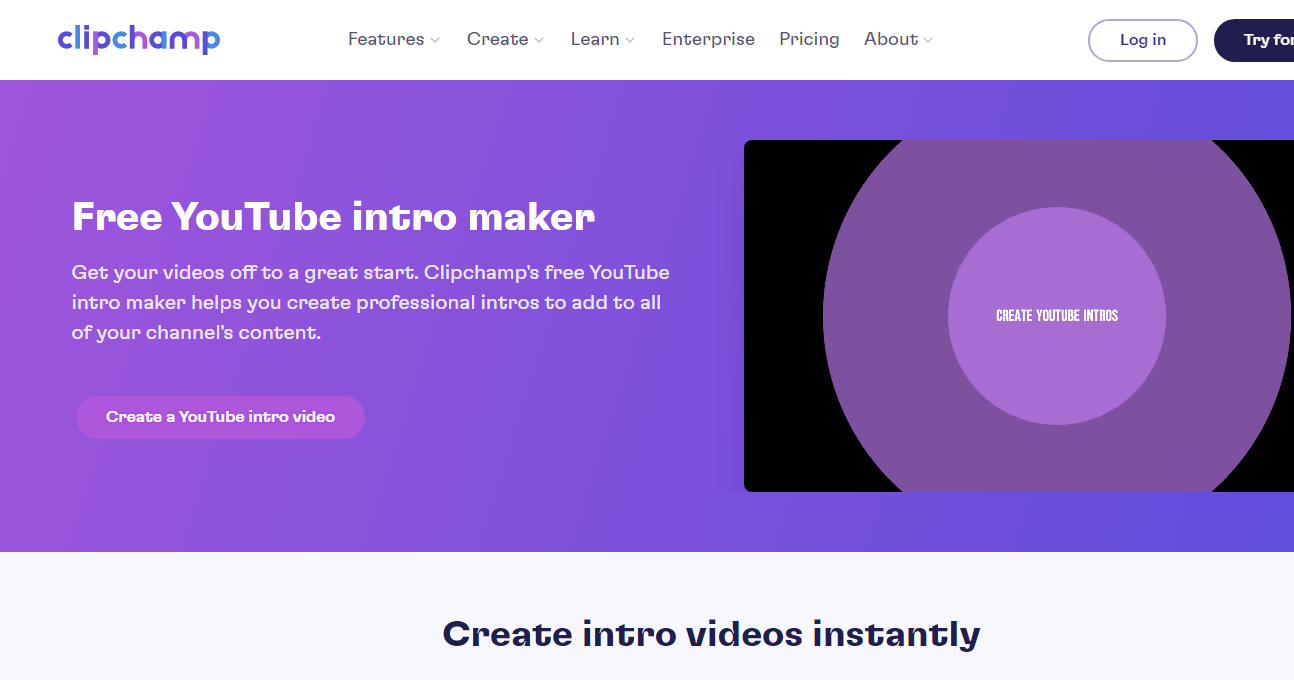This screenshot has height=680, width=1294.
Task: Expand the Create dropdown chevron
Action: (539, 40)
